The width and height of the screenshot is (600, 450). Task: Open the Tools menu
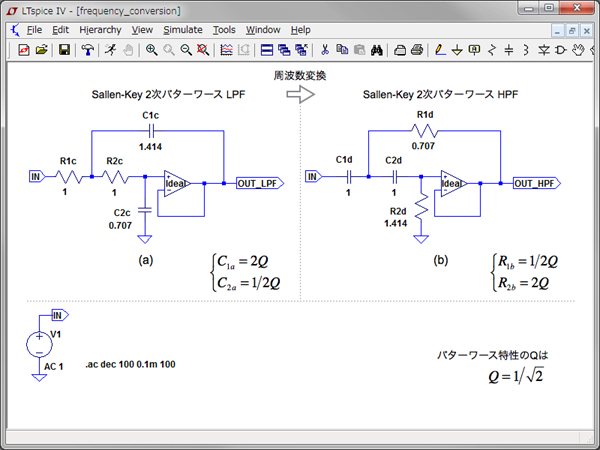click(224, 30)
